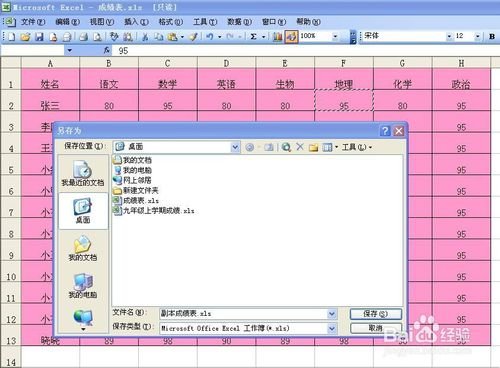Click the AutoSum sigma icon

point(254,37)
